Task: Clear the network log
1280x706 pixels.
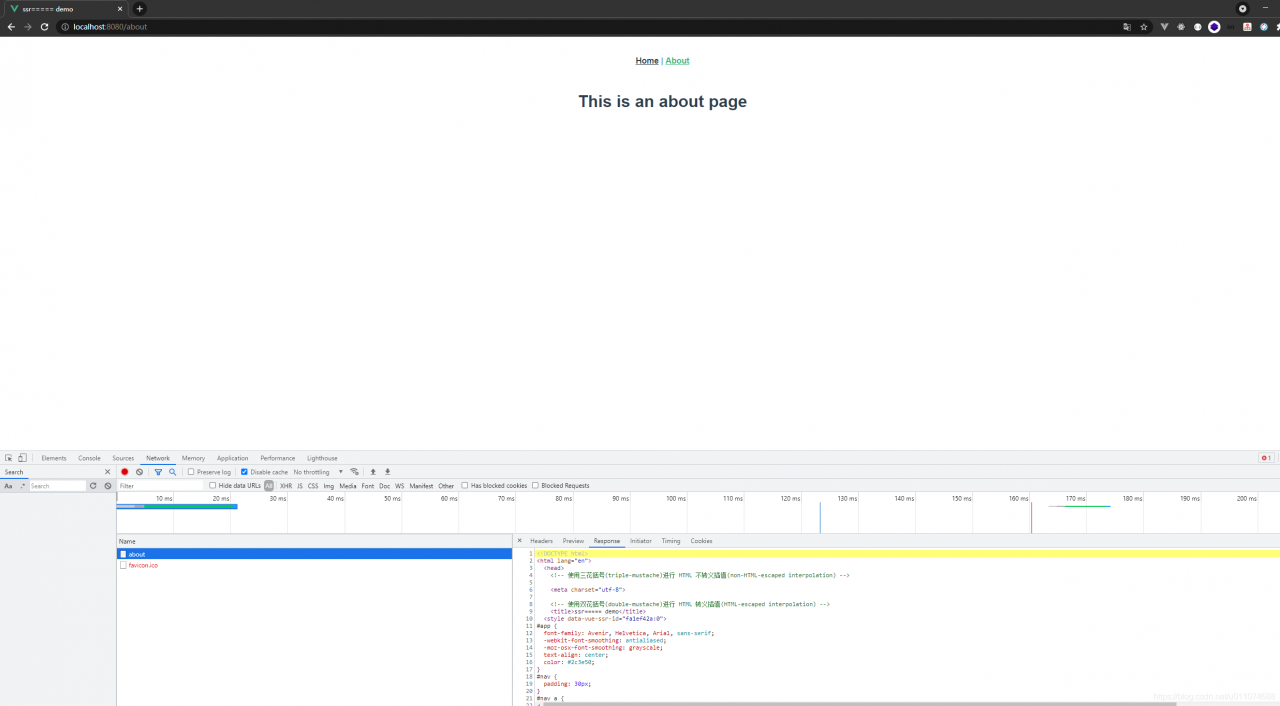Action: coord(139,472)
